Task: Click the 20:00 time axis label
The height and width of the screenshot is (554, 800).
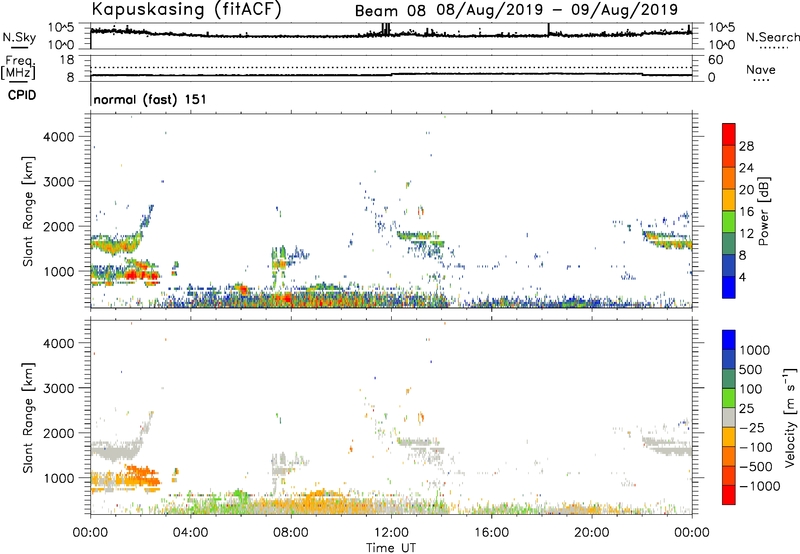Action: click(591, 533)
